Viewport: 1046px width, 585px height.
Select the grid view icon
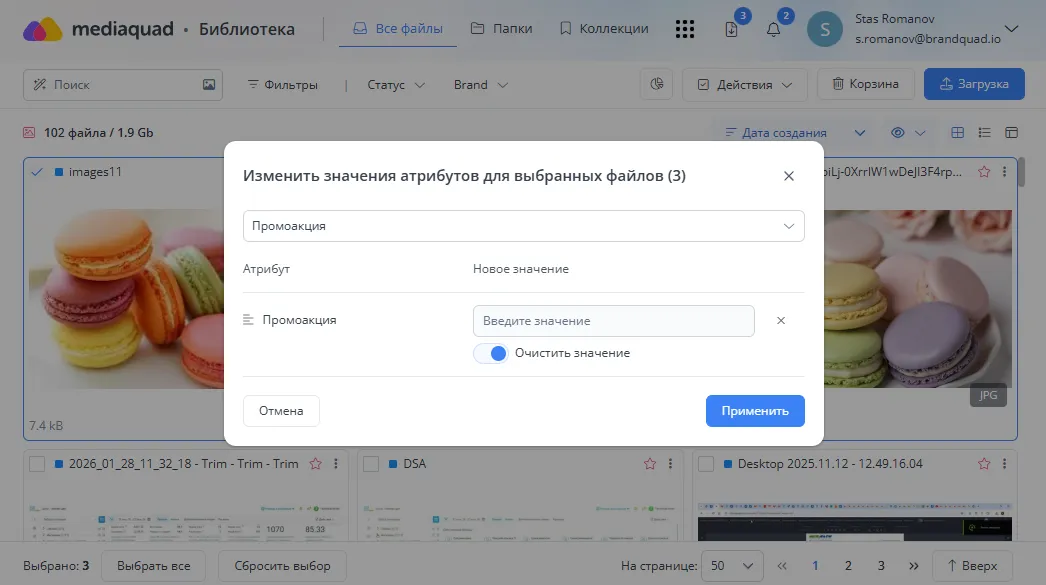tap(959, 132)
